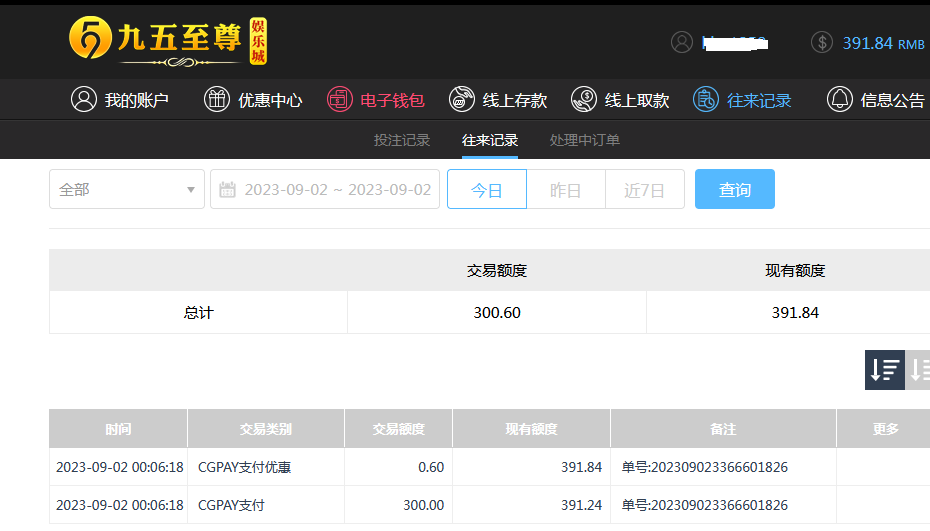This screenshot has width=930, height=531.
Task: Click the 现有额度 table column header
Action: (x=531, y=428)
